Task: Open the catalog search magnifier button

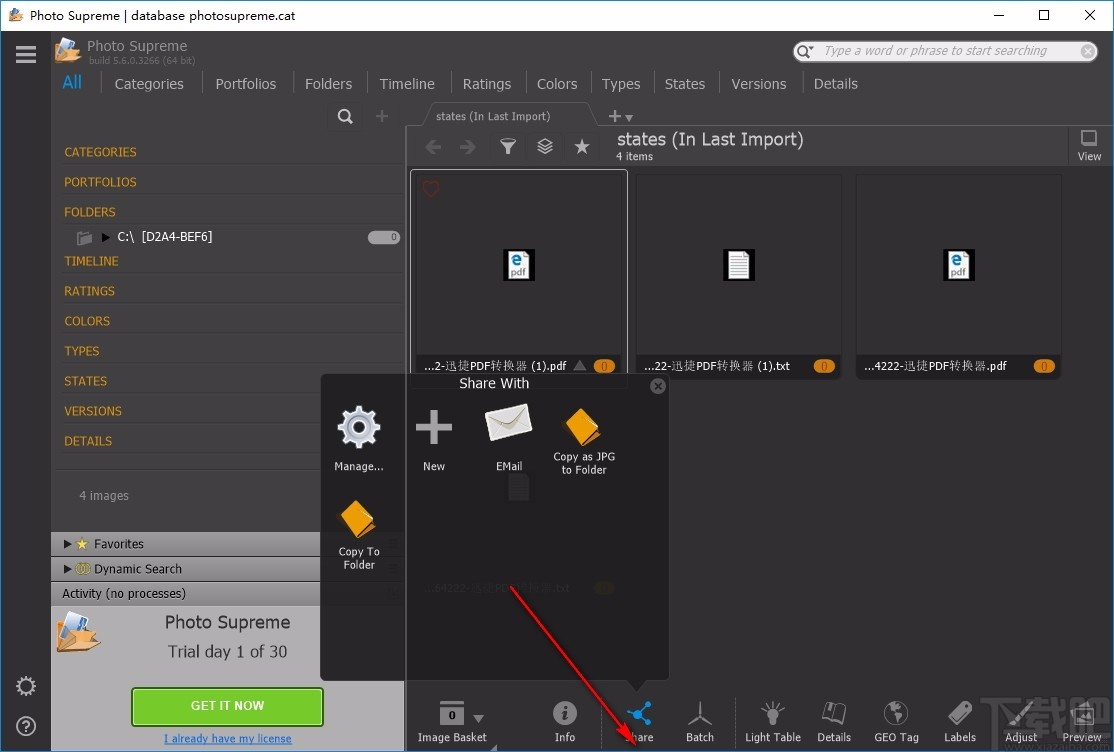Action: (345, 116)
